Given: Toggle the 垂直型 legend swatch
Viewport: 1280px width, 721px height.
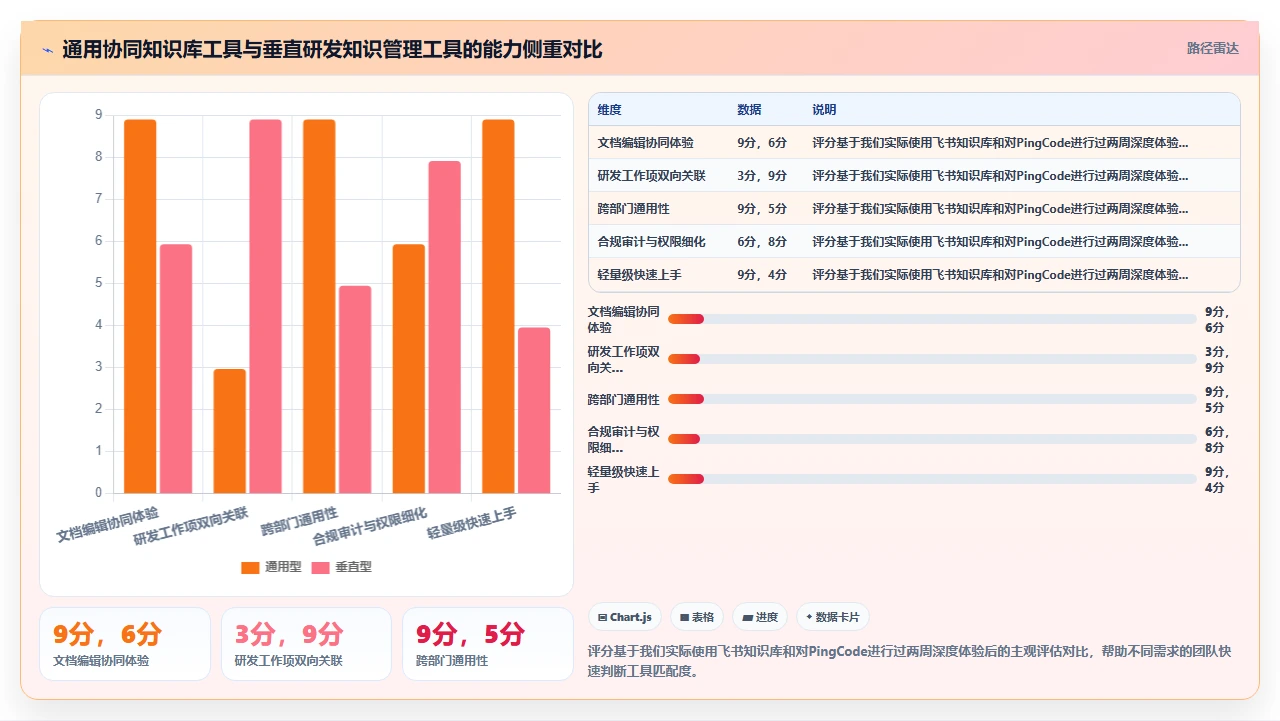Looking at the screenshot, I should pyautogui.click(x=320, y=567).
